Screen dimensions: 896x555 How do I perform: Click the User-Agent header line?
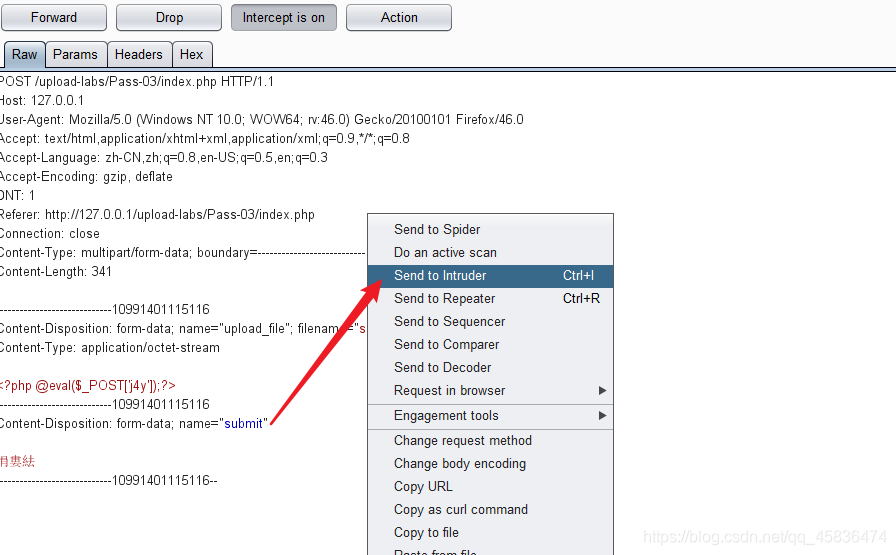(262, 119)
